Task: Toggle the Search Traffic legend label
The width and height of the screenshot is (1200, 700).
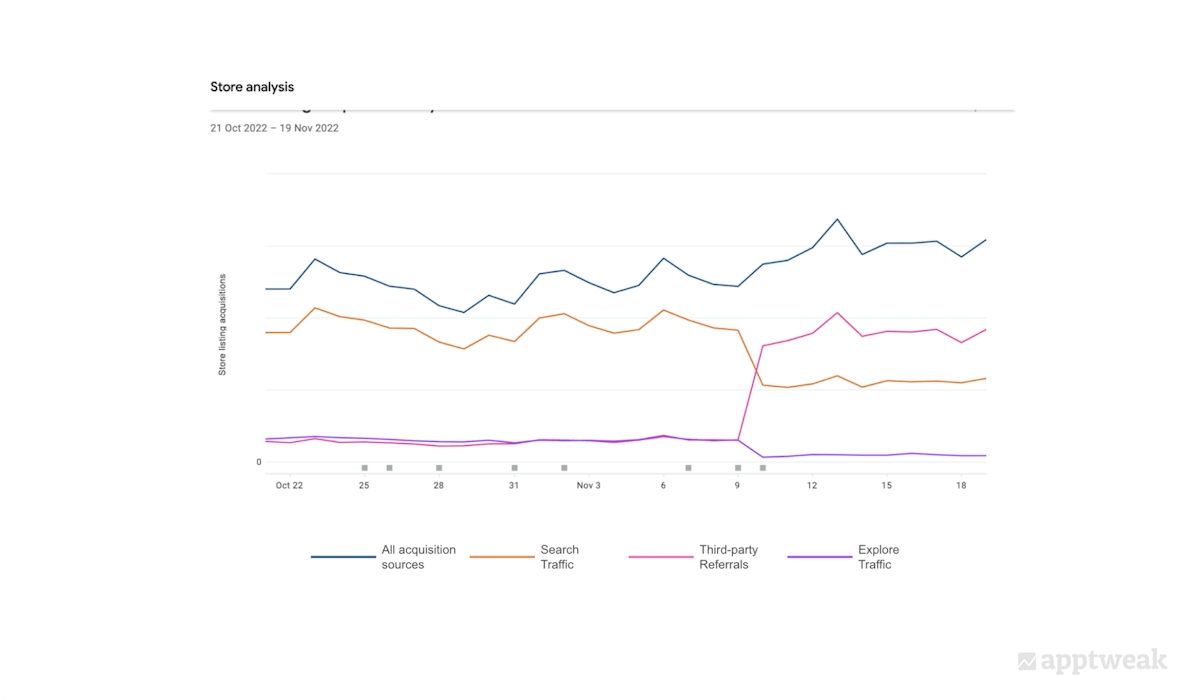Action: 559,557
